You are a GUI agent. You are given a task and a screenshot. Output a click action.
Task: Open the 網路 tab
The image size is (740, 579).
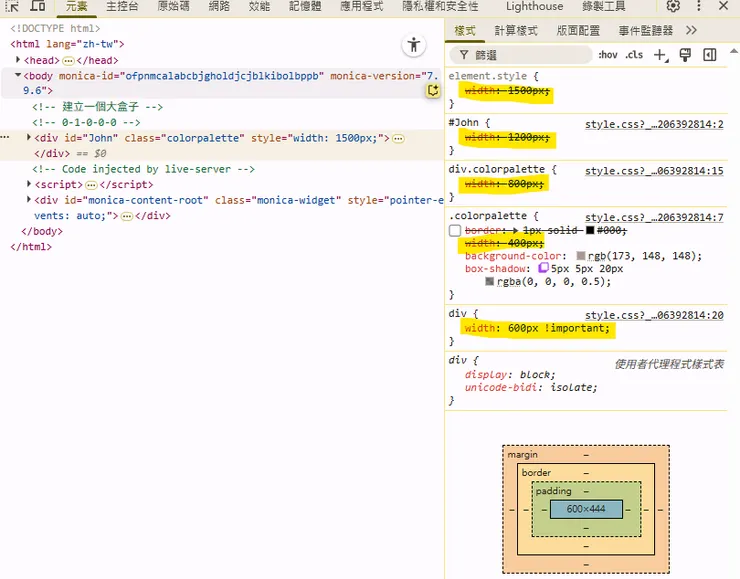coord(219,6)
